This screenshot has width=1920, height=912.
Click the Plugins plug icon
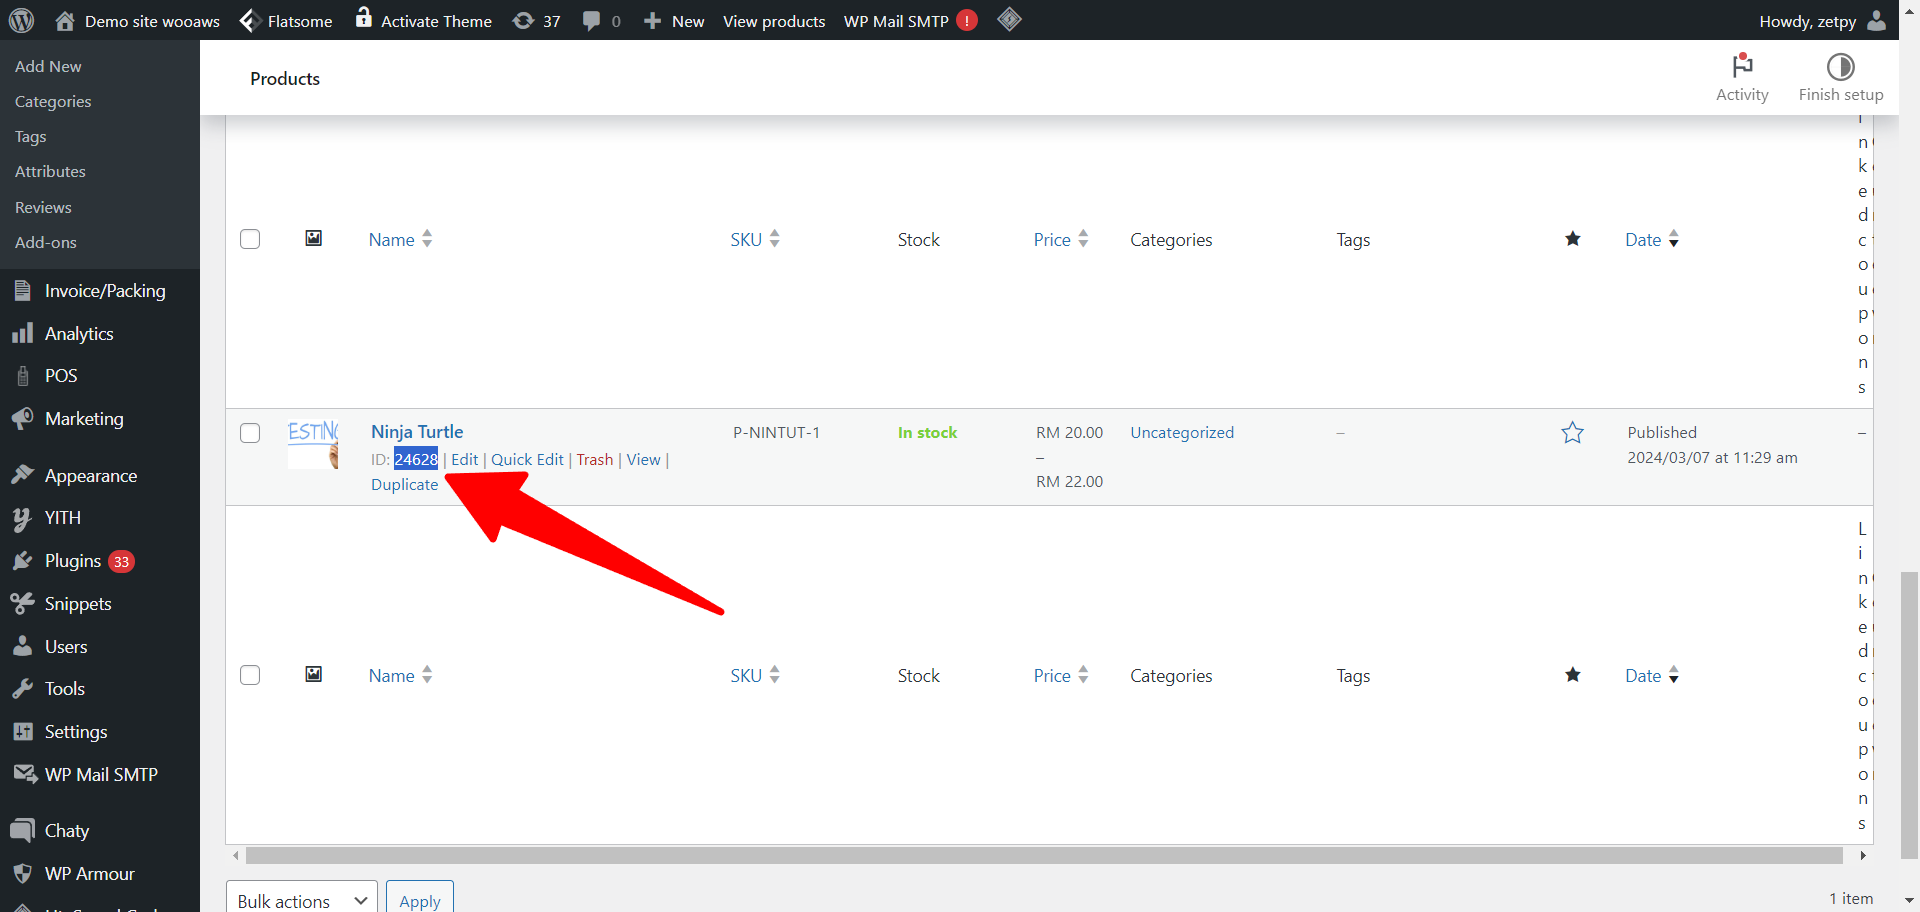point(22,561)
